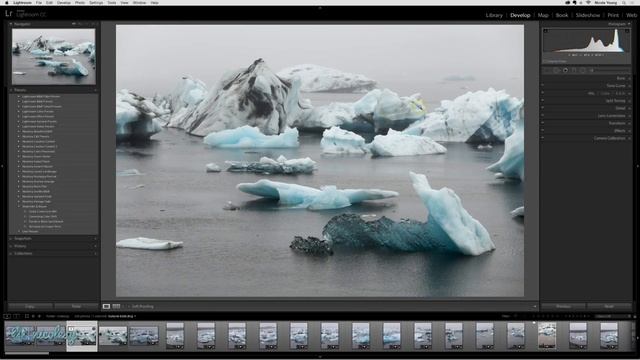Screen dimensions: 640x360
Task: Switch to the Library module
Action: (494, 15)
